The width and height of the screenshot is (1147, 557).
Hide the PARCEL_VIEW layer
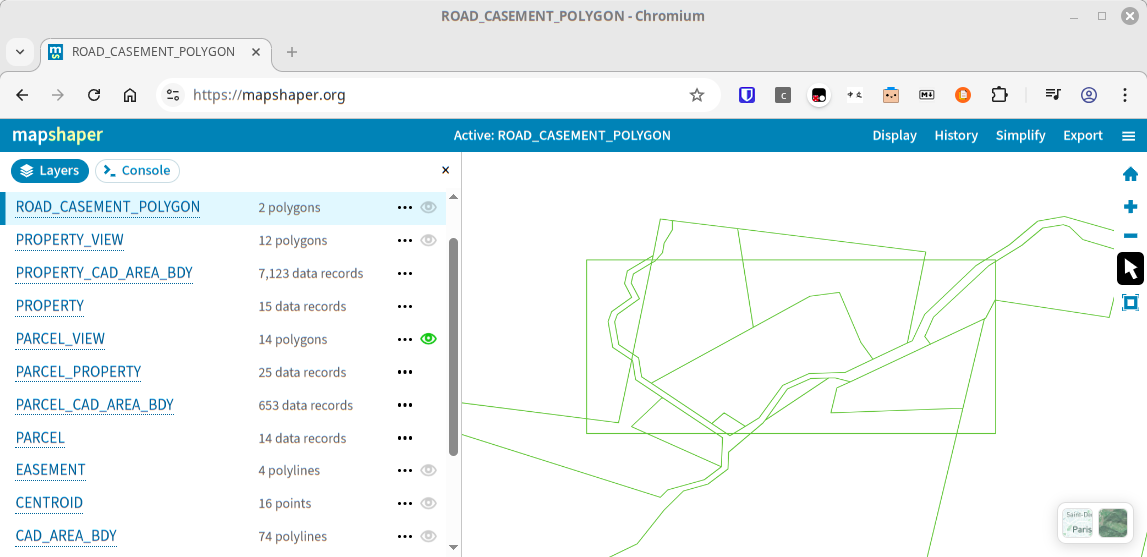(429, 339)
